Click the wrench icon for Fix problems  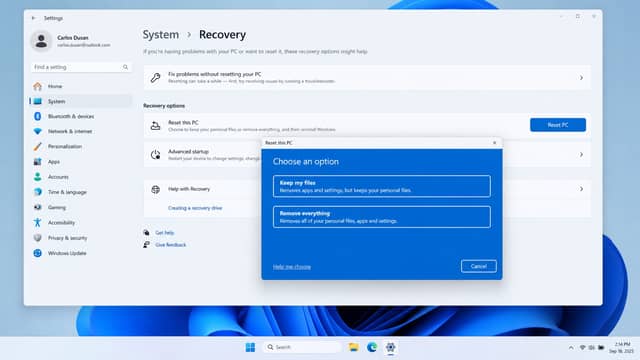[x=155, y=78]
